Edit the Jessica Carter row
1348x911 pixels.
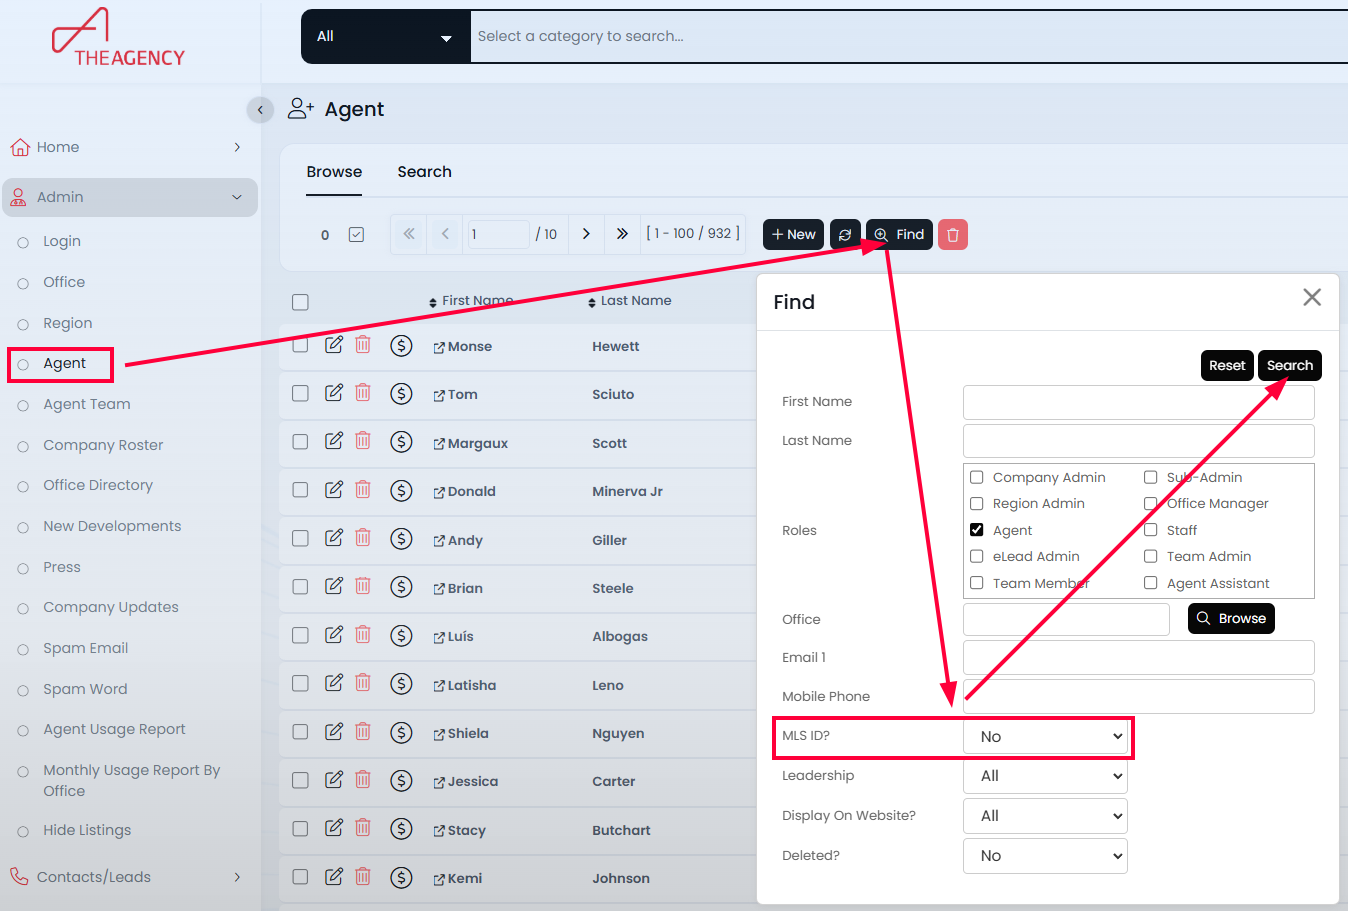tap(334, 780)
